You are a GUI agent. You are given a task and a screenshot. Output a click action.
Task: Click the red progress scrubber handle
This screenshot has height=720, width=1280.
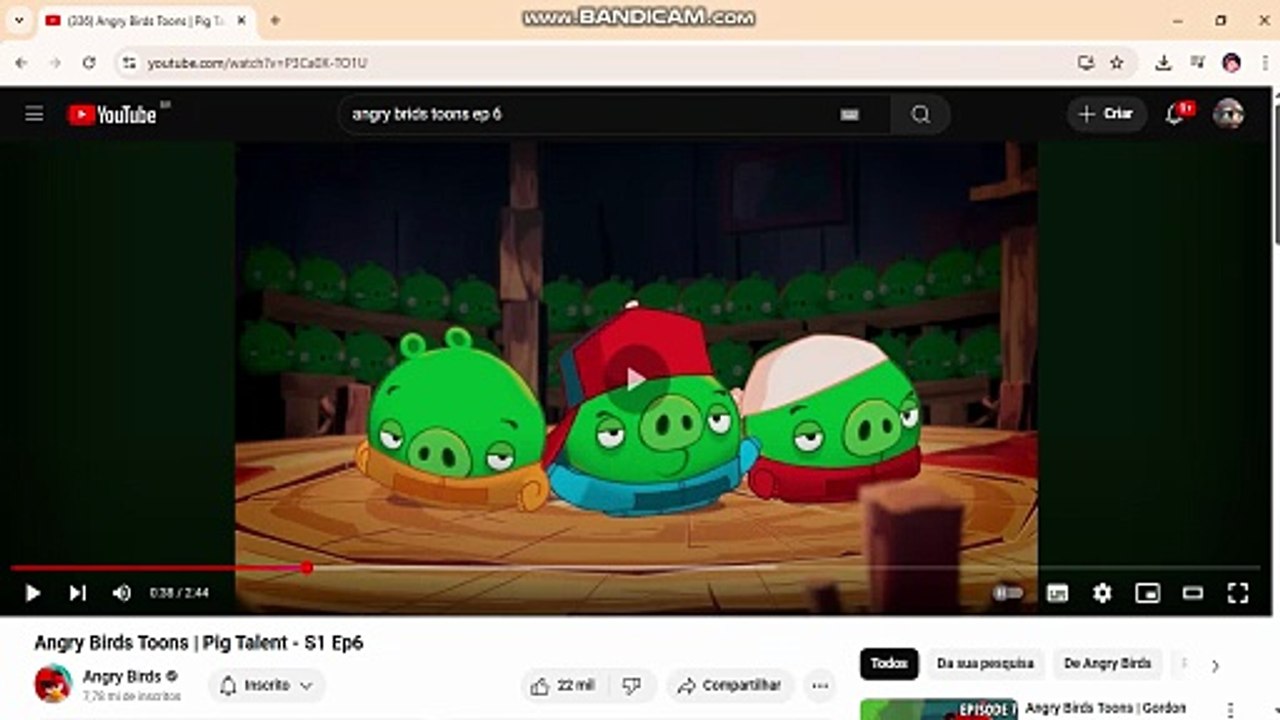307,568
